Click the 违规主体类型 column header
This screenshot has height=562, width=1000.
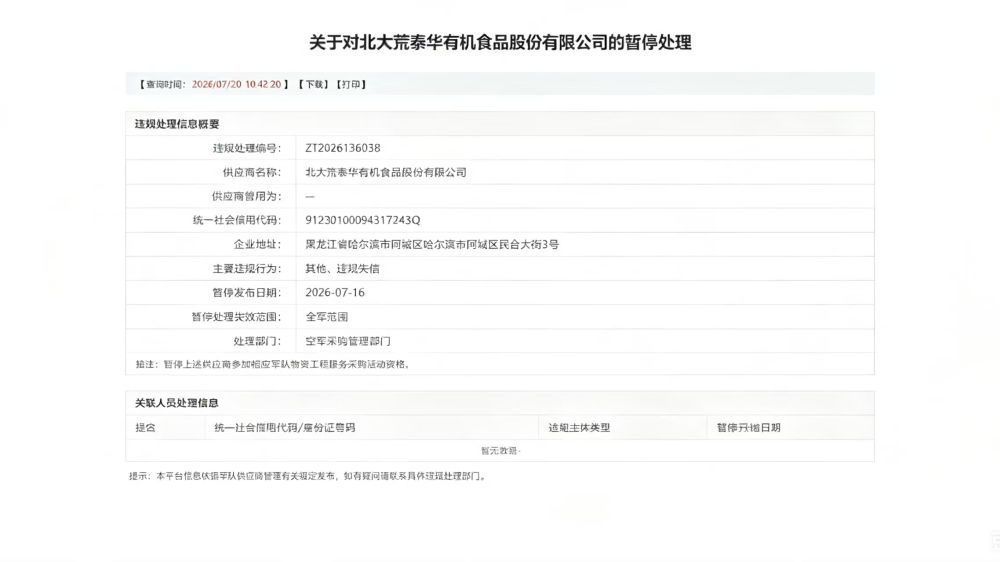(x=579, y=427)
